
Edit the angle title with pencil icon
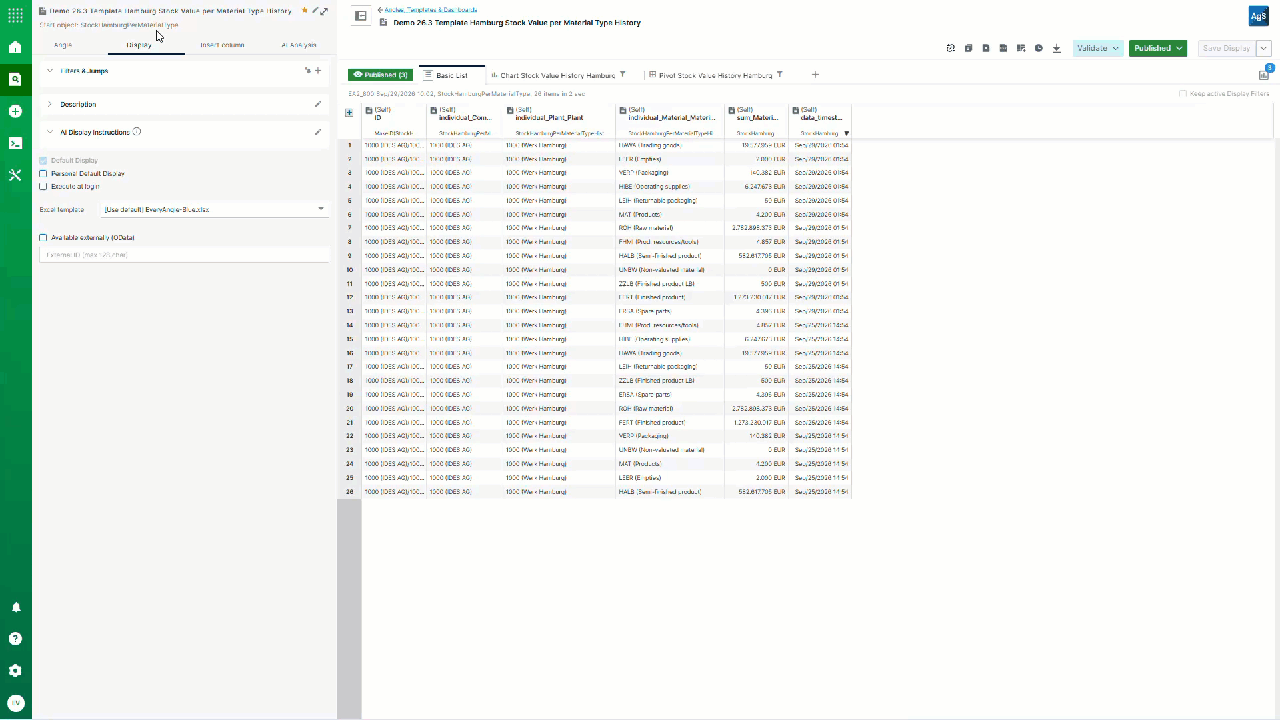(x=315, y=11)
